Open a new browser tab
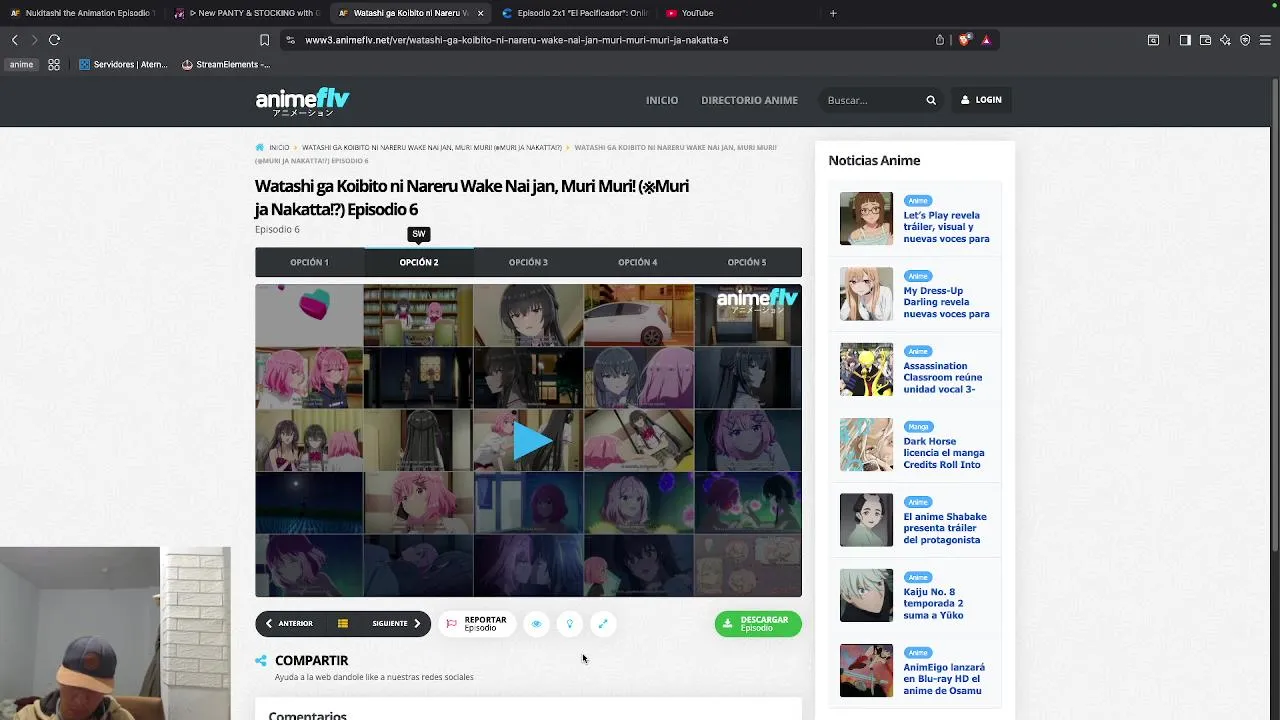1280x720 pixels. point(833,13)
